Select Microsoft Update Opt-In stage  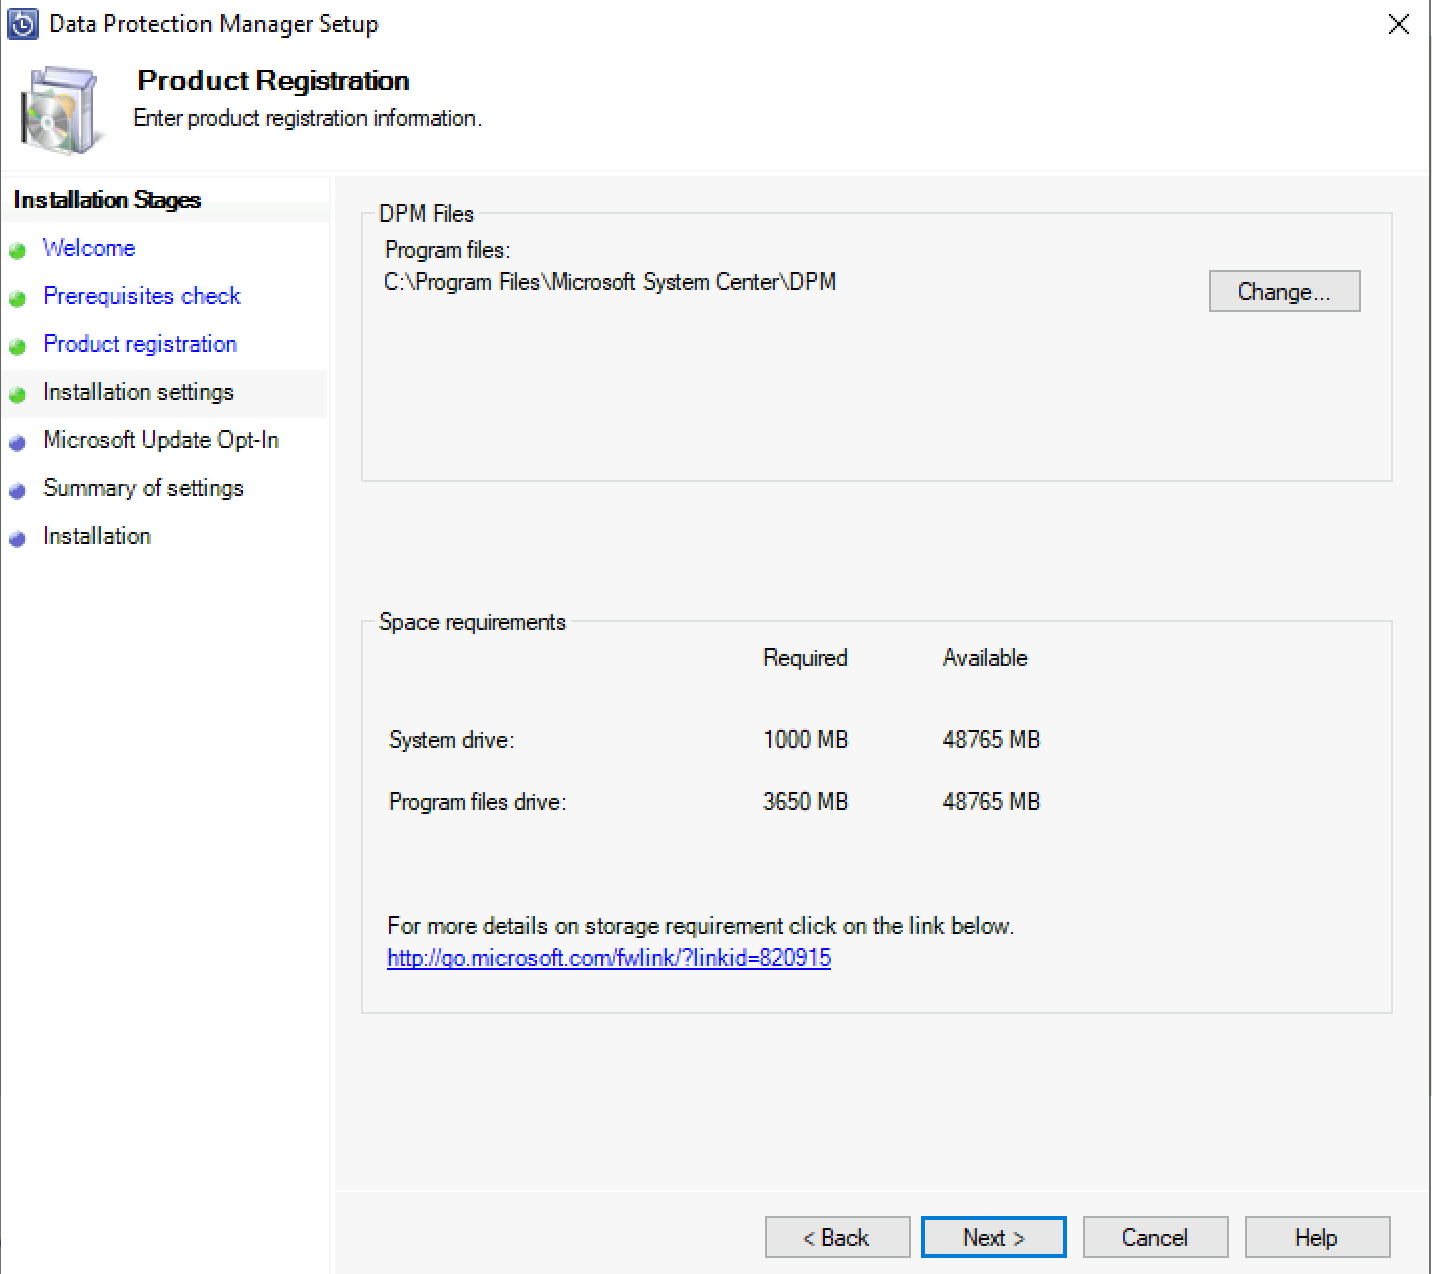click(161, 440)
